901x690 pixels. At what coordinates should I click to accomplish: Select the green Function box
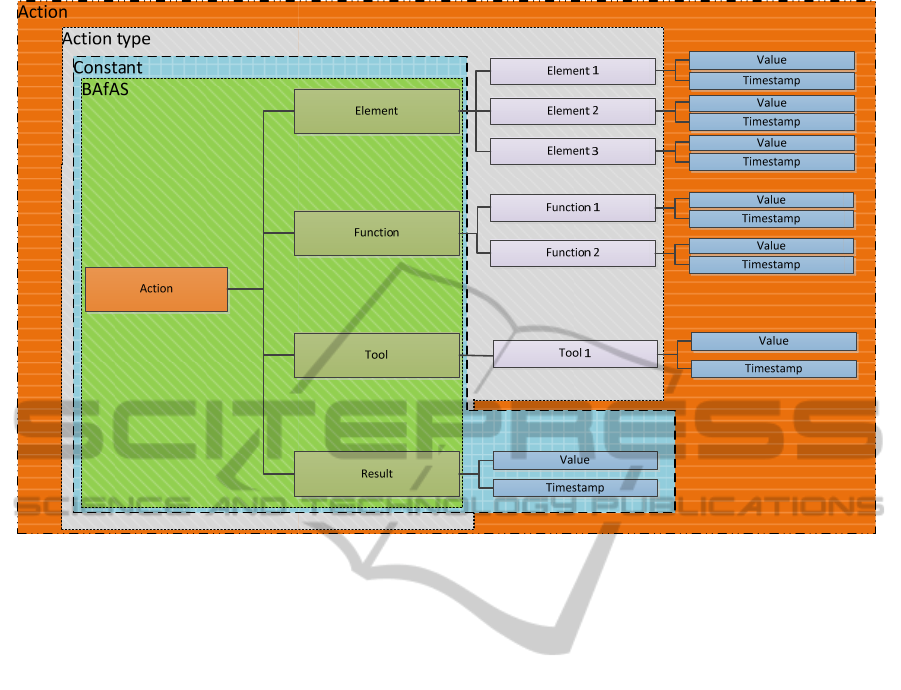pyautogui.click(x=376, y=233)
